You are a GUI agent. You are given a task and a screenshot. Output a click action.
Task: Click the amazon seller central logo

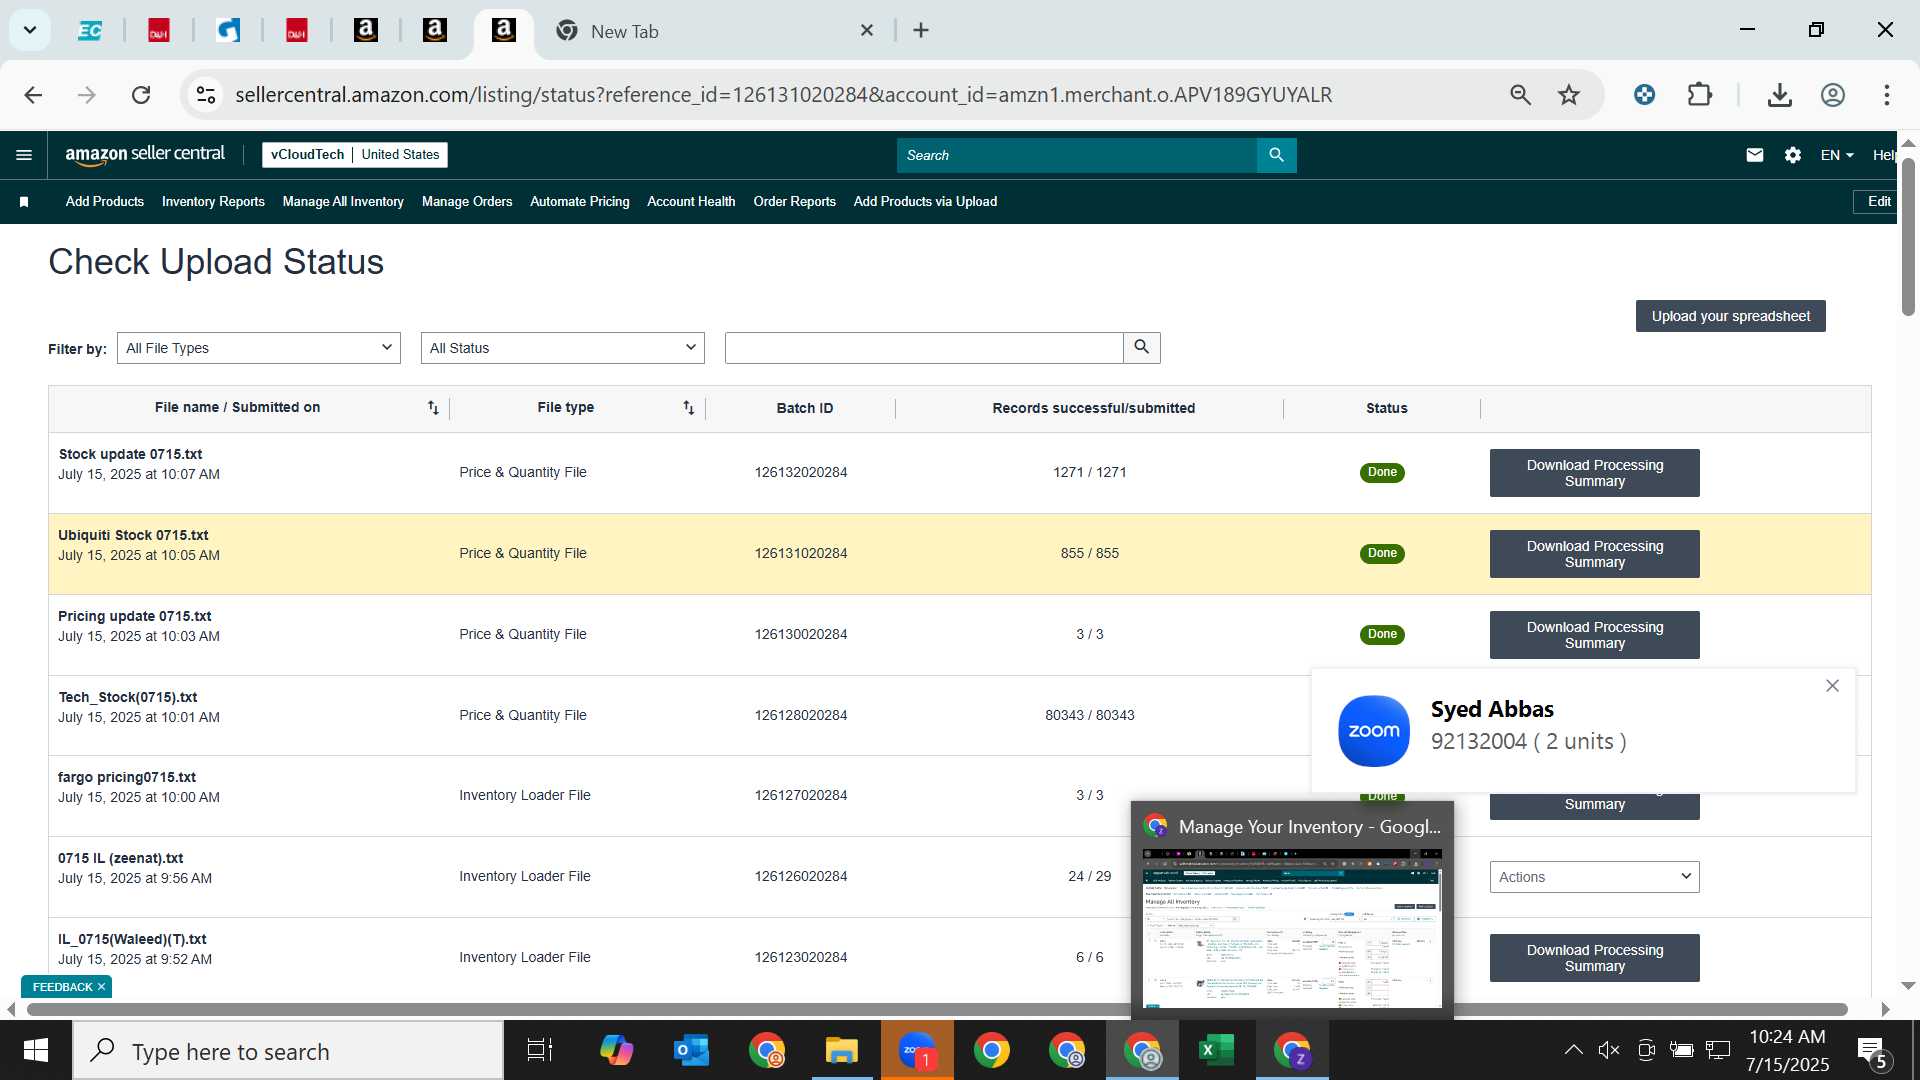(145, 155)
